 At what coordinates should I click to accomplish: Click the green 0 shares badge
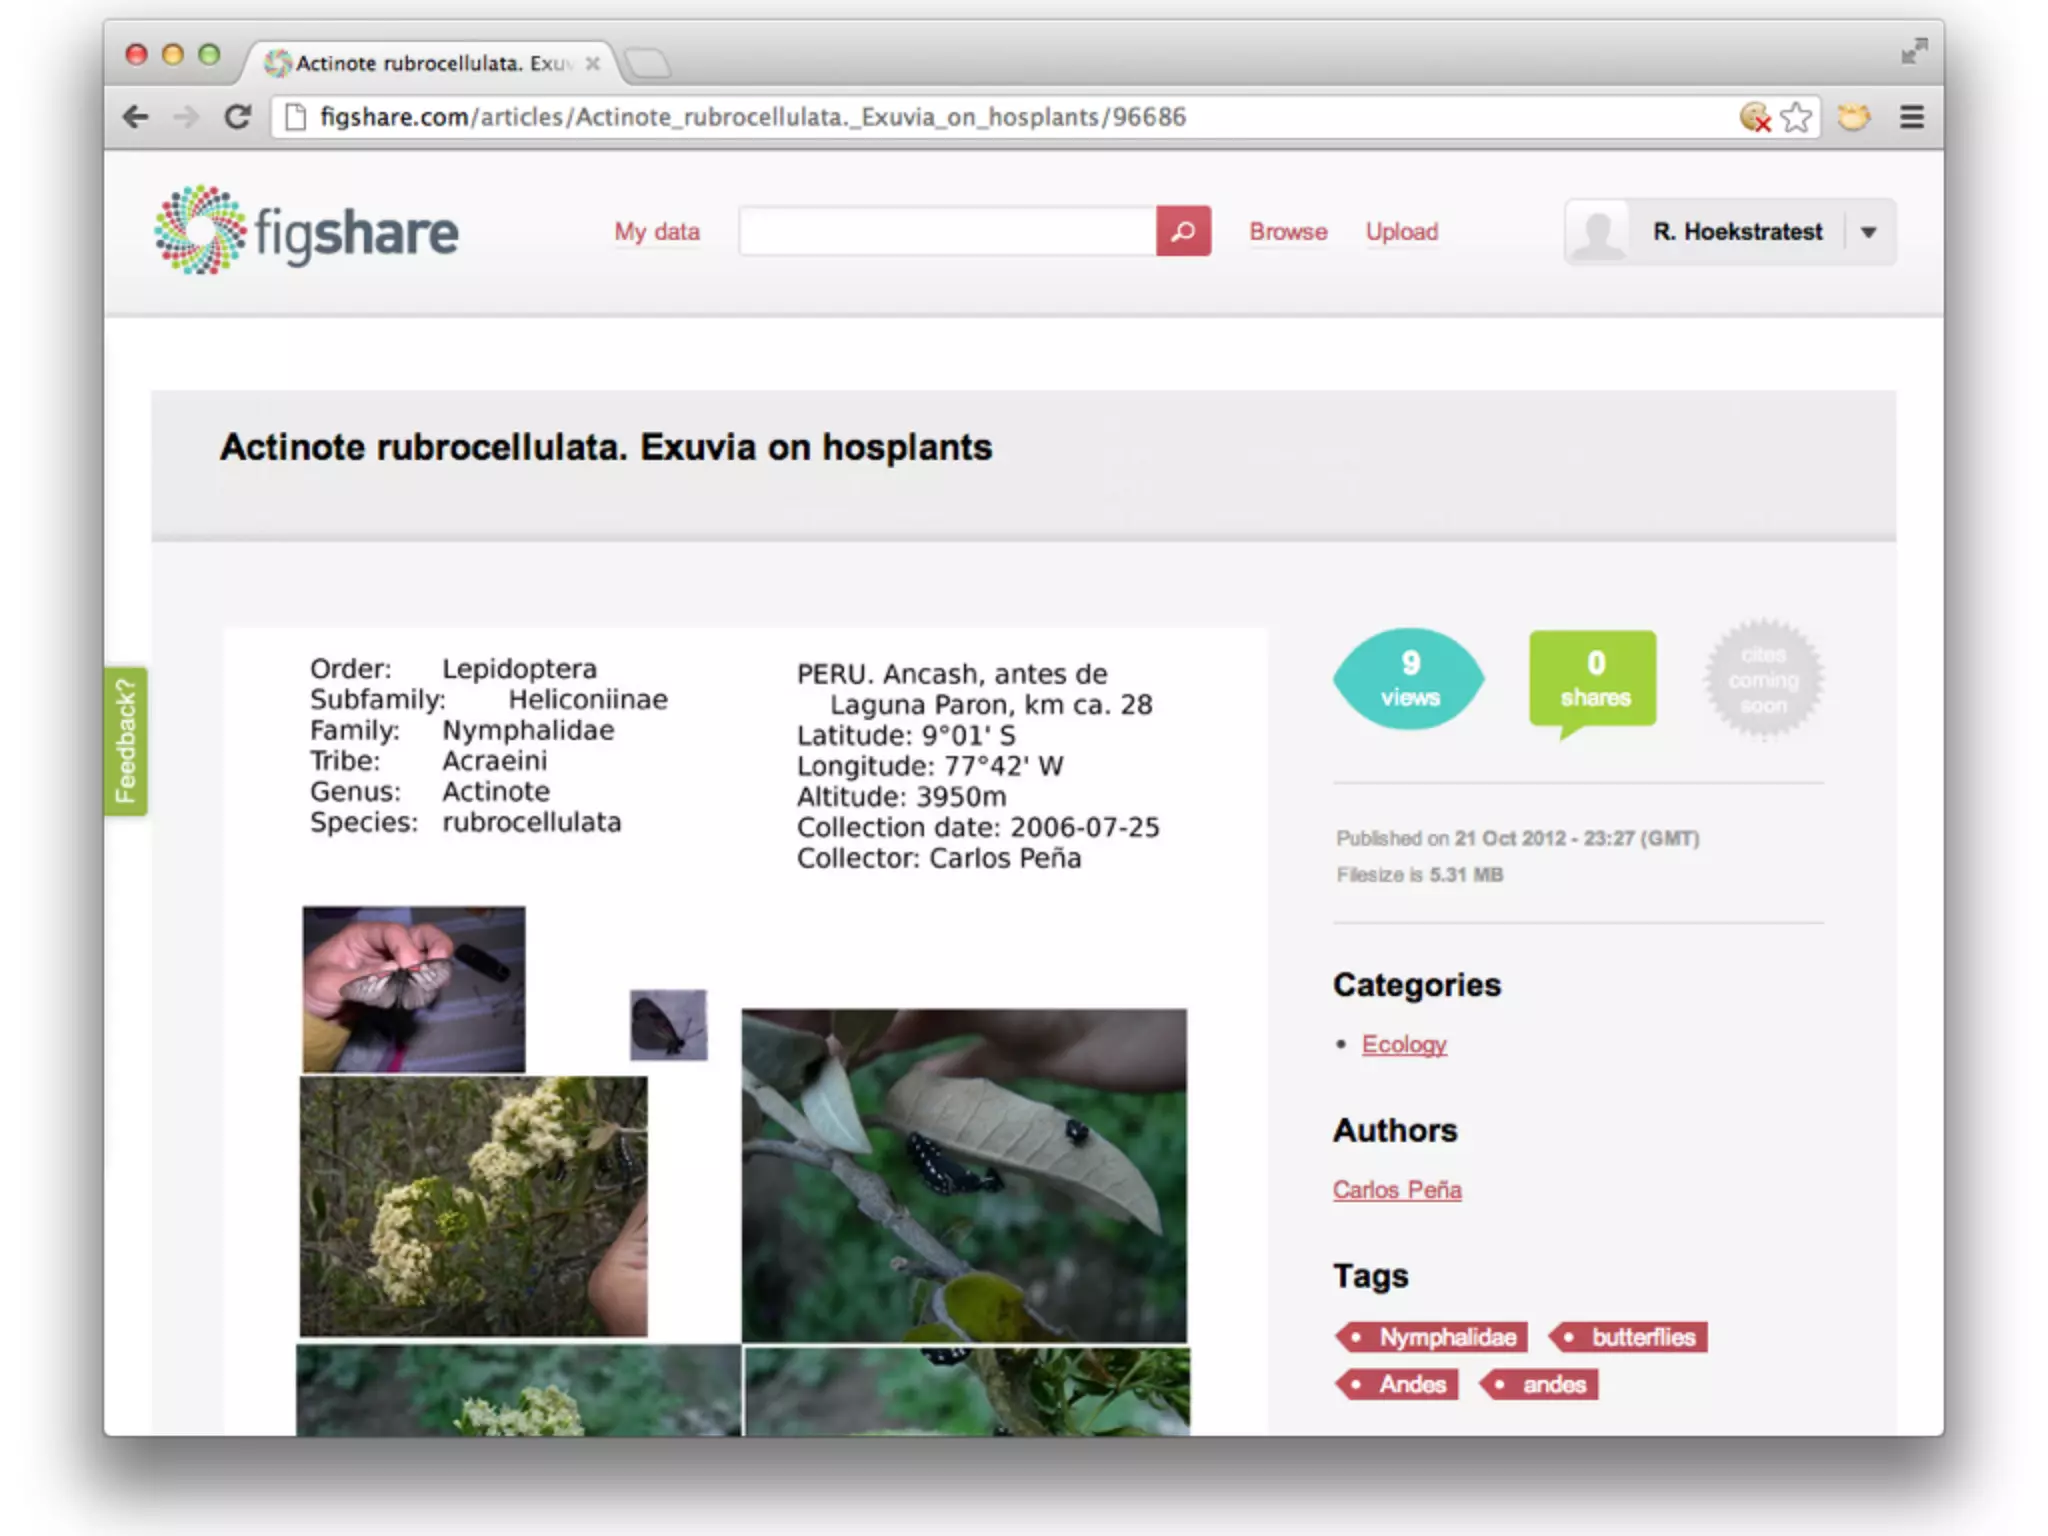[1594, 679]
